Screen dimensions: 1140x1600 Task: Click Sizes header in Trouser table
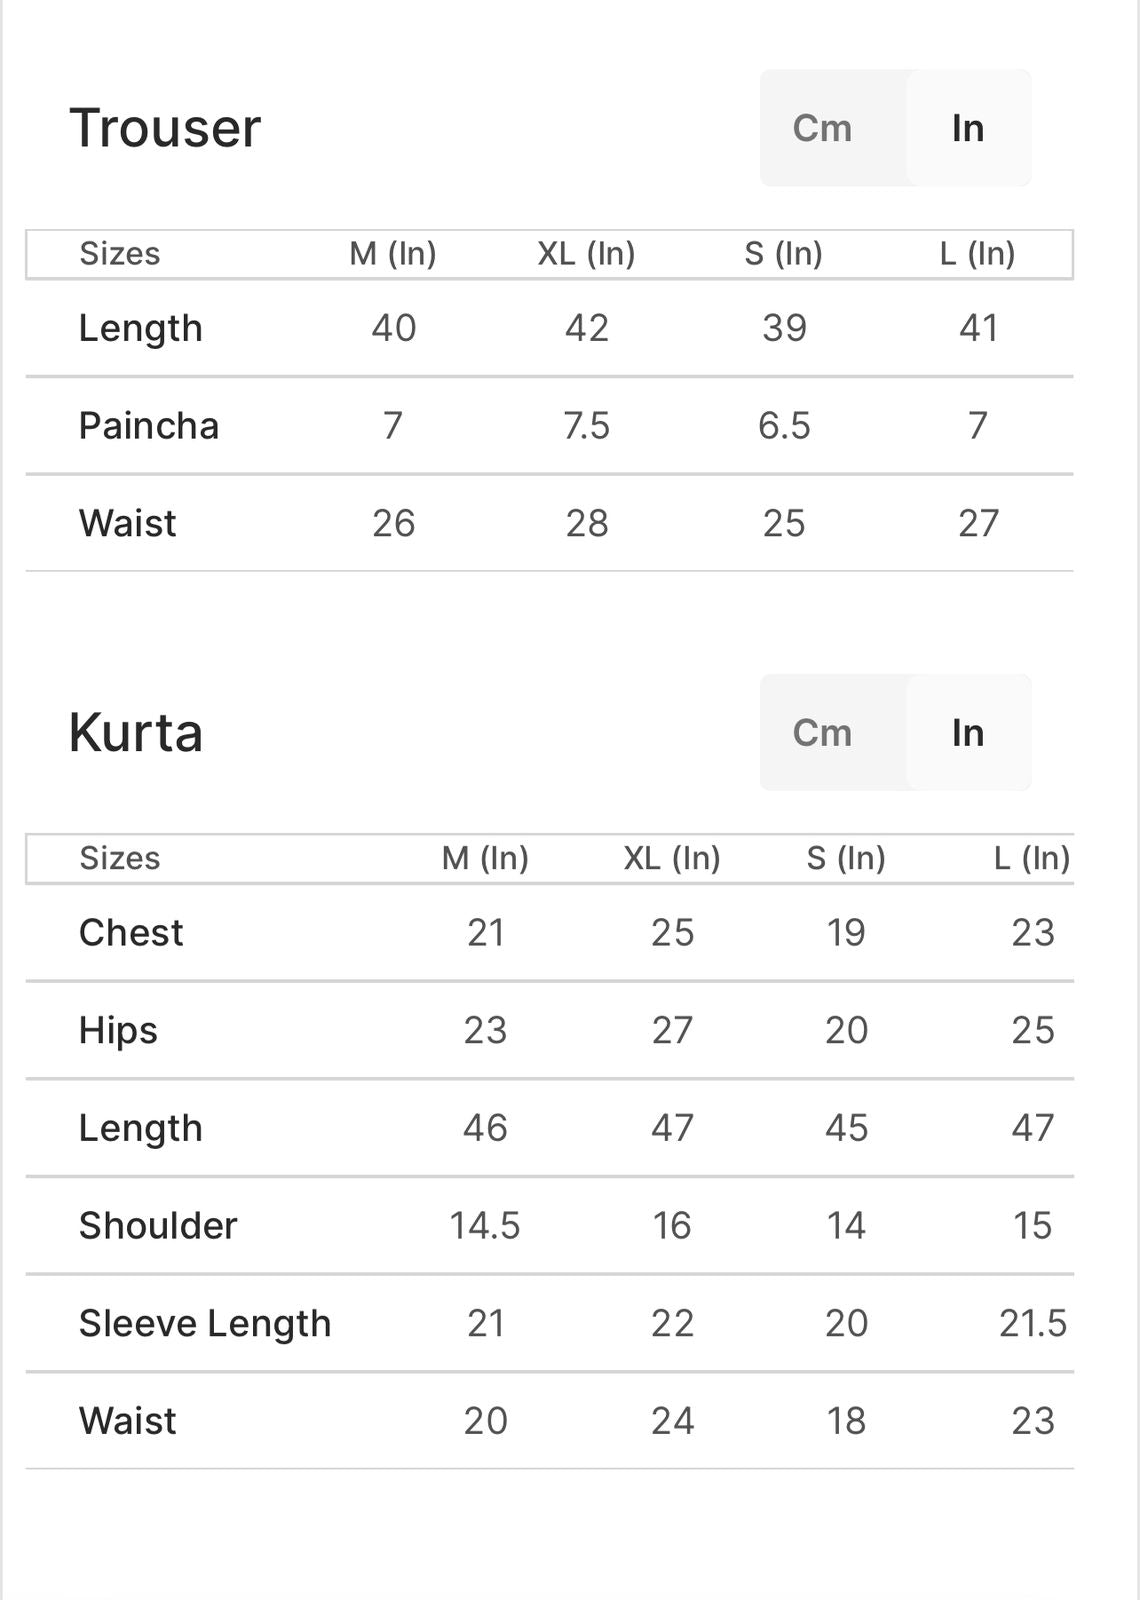click(120, 254)
